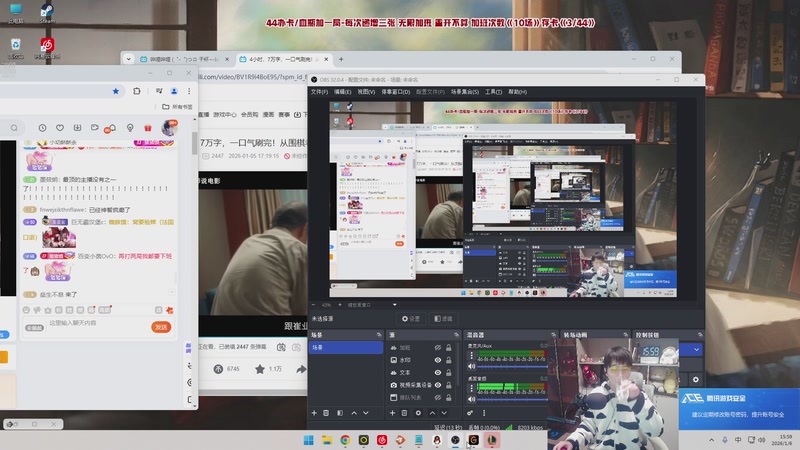This screenshot has height=450, width=800.
Task: Click the red gift icon in Bilibili header
Action: [x=147, y=128]
